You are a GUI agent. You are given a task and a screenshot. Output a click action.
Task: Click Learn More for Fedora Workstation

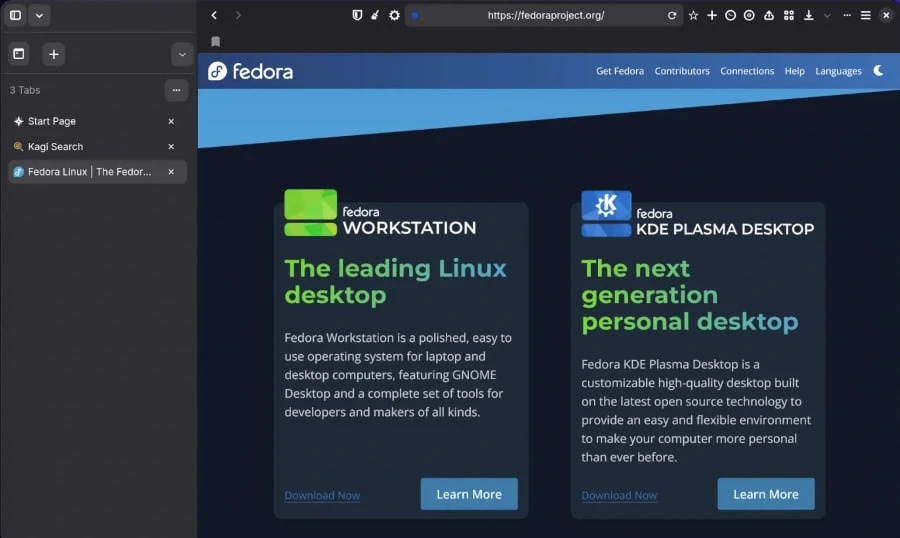tap(469, 494)
